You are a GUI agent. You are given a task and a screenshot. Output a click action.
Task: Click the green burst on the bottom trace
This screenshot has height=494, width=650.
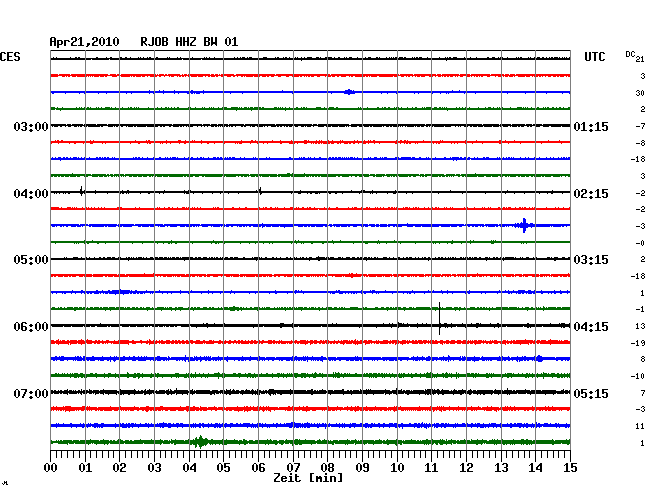coord(201,442)
